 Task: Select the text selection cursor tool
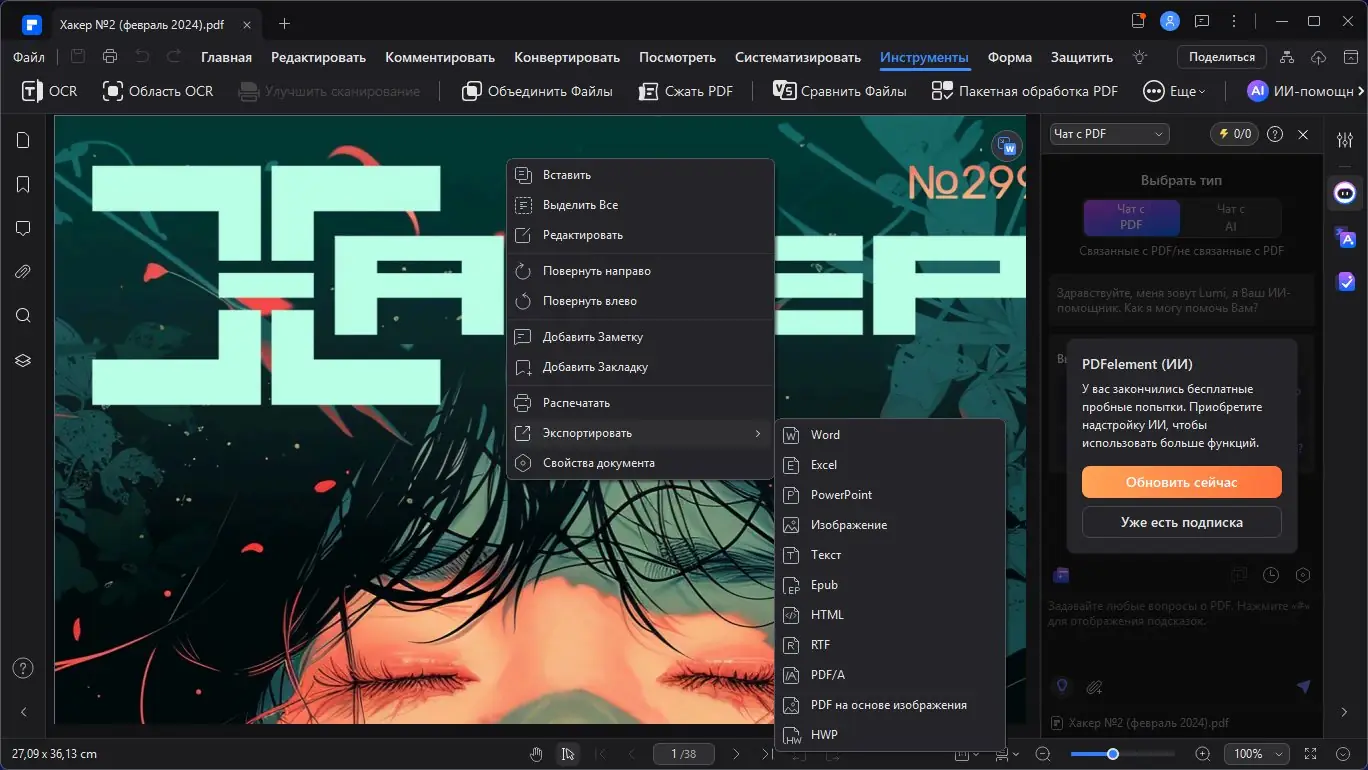568,754
